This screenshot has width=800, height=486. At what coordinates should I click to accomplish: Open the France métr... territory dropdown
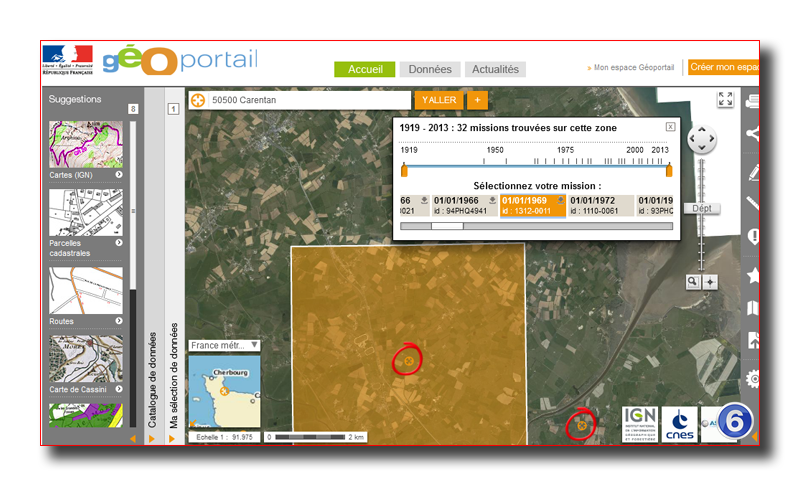[224, 345]
